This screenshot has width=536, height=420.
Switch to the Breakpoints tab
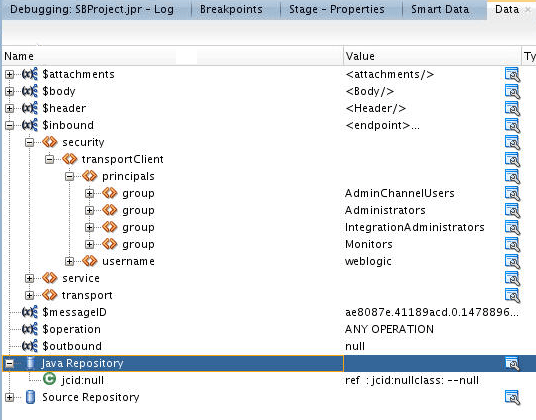coord(231,9)
